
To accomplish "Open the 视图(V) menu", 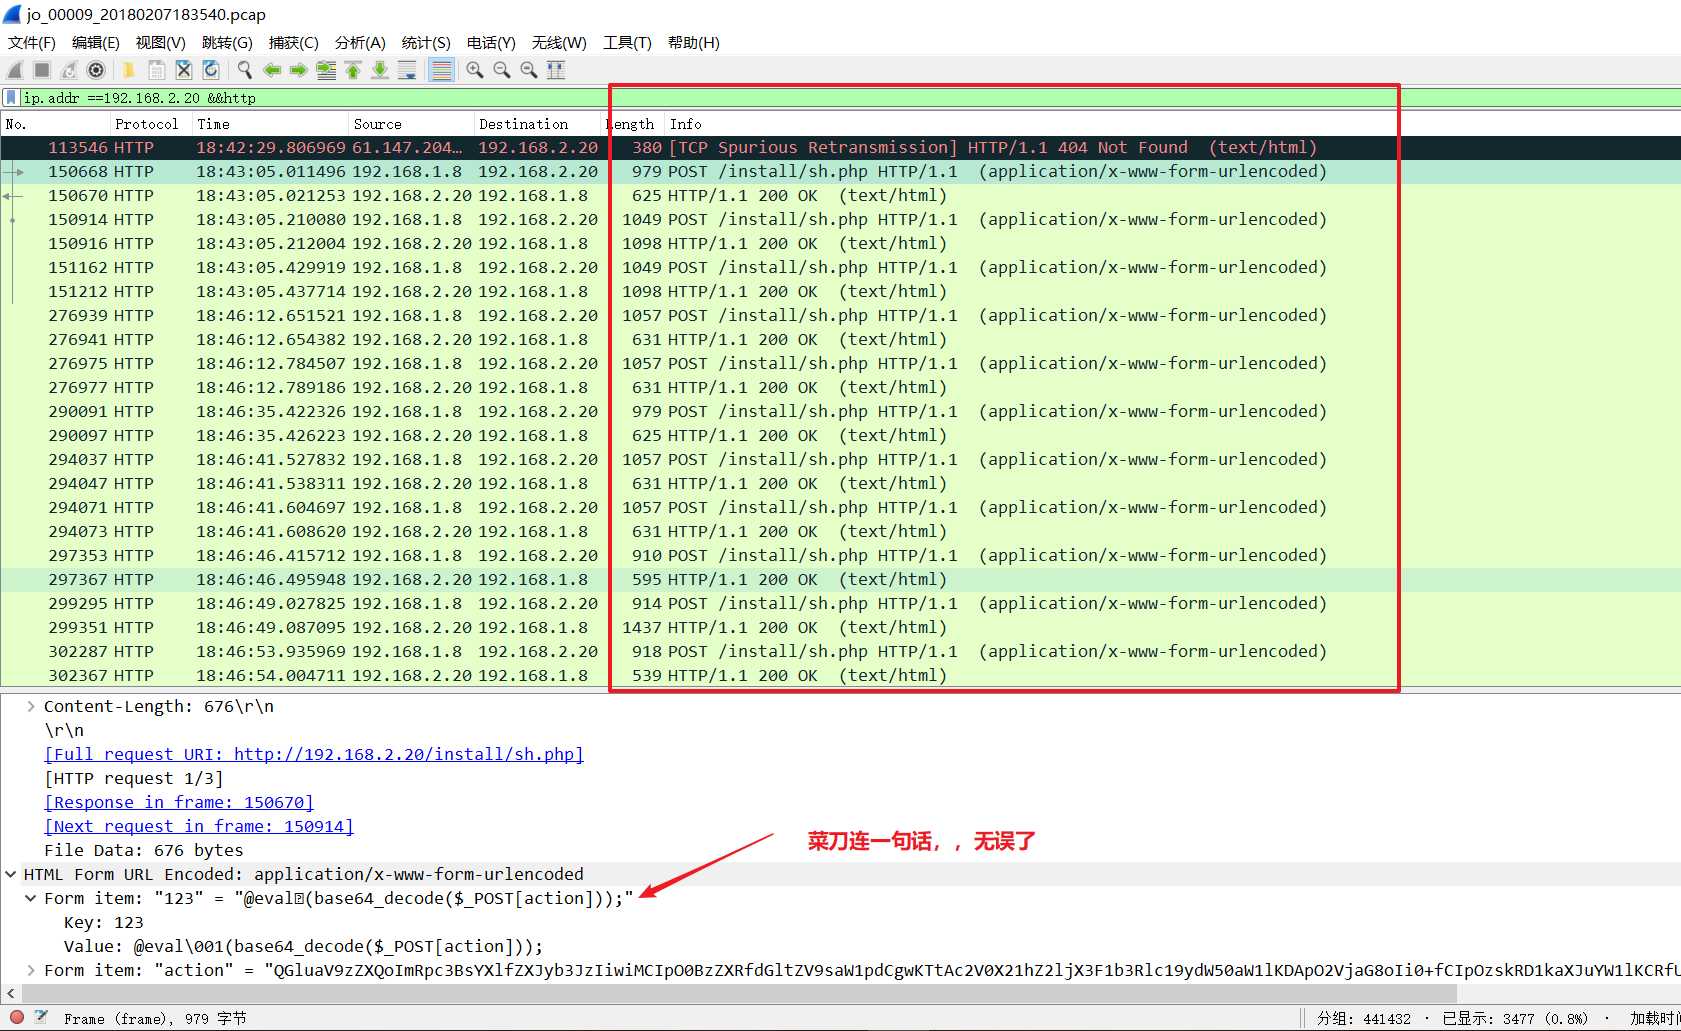I will (161, 42).
